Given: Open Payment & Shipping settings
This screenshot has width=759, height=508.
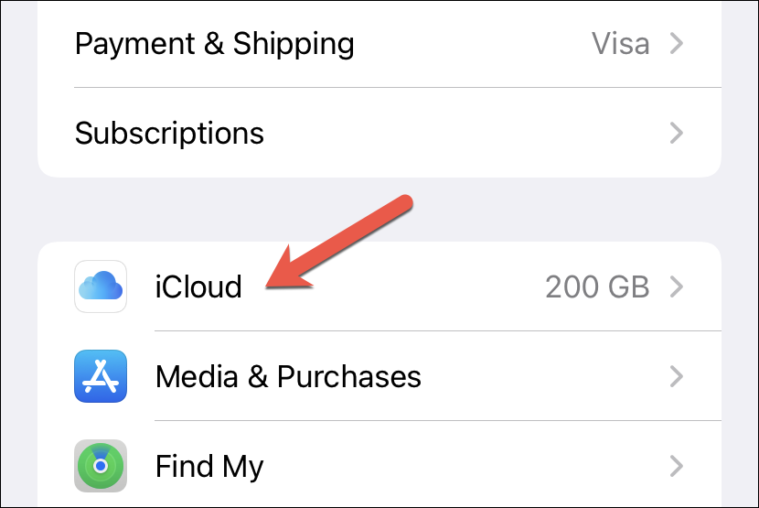Looking at the screenshot, I should [x=214, y=44].
